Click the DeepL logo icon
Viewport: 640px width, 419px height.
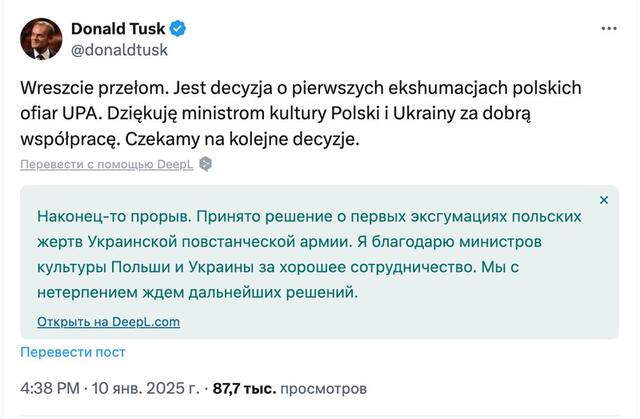click(205, 164)
